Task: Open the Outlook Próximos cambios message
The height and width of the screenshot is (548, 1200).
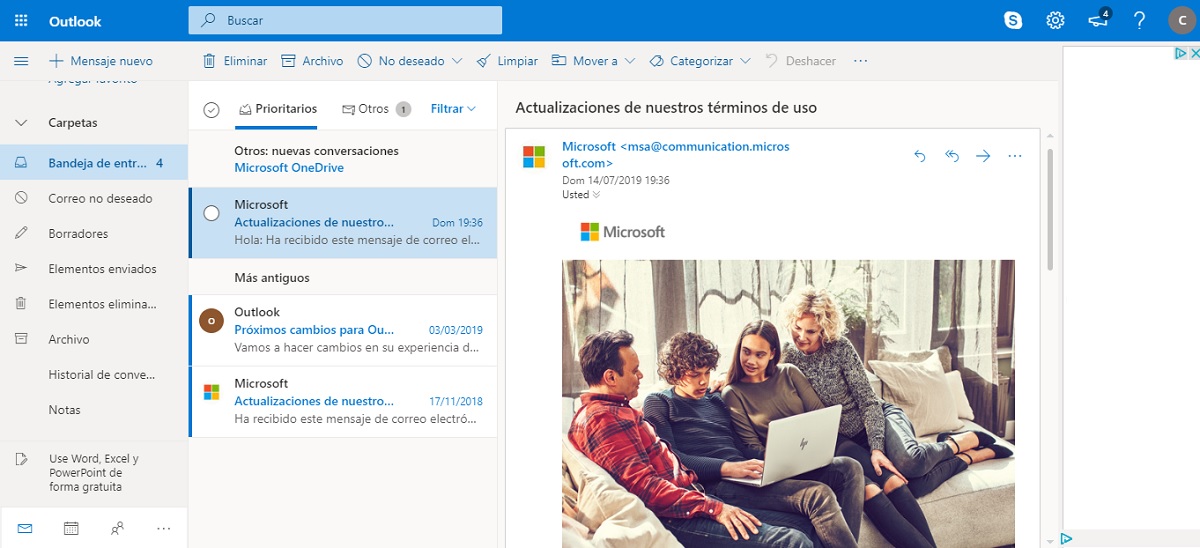Action: (x=343, y=330)
